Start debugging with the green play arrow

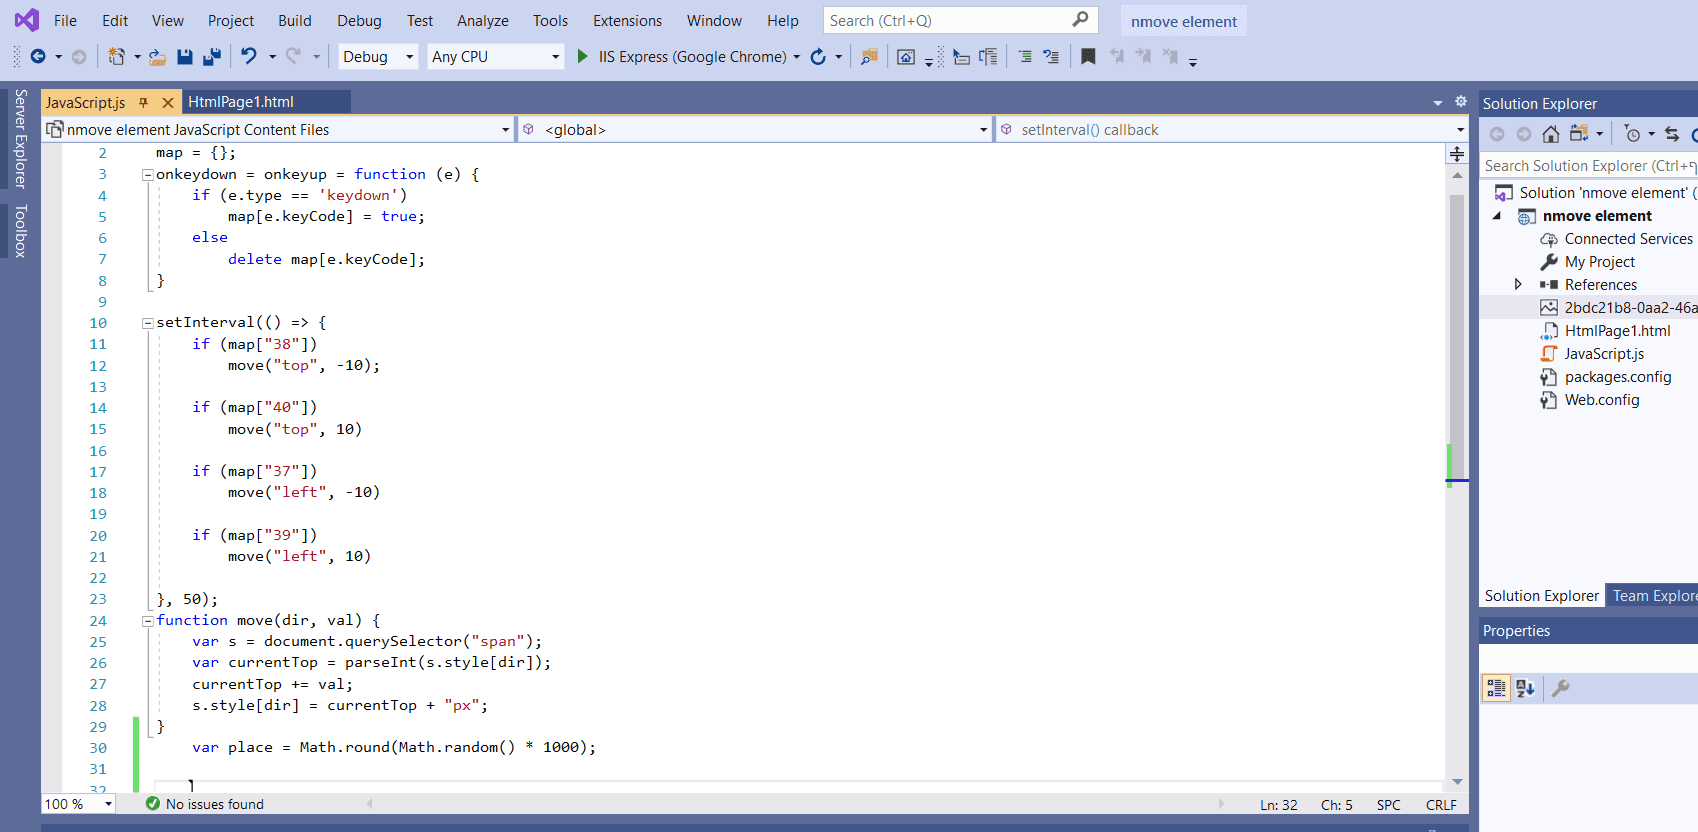point(583,57)
